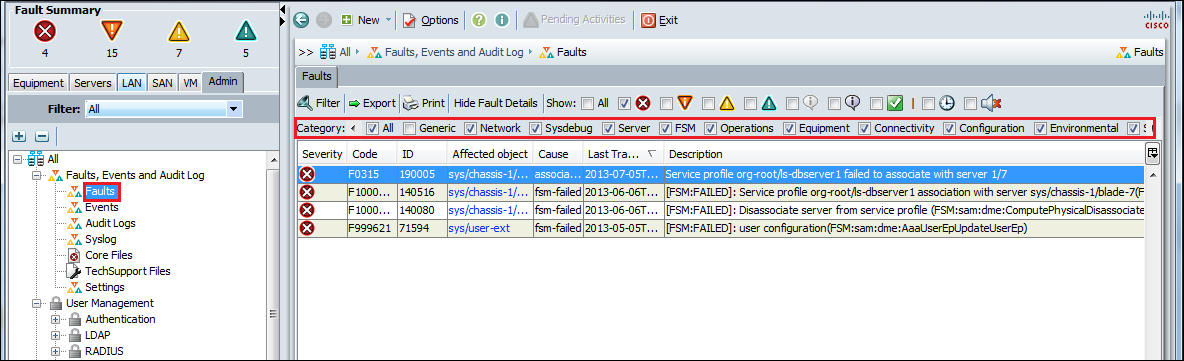Open the sys/user-ext affected object link
Image resolution: width=1184 pixels, height=361 pixels.
coord(480,228)
